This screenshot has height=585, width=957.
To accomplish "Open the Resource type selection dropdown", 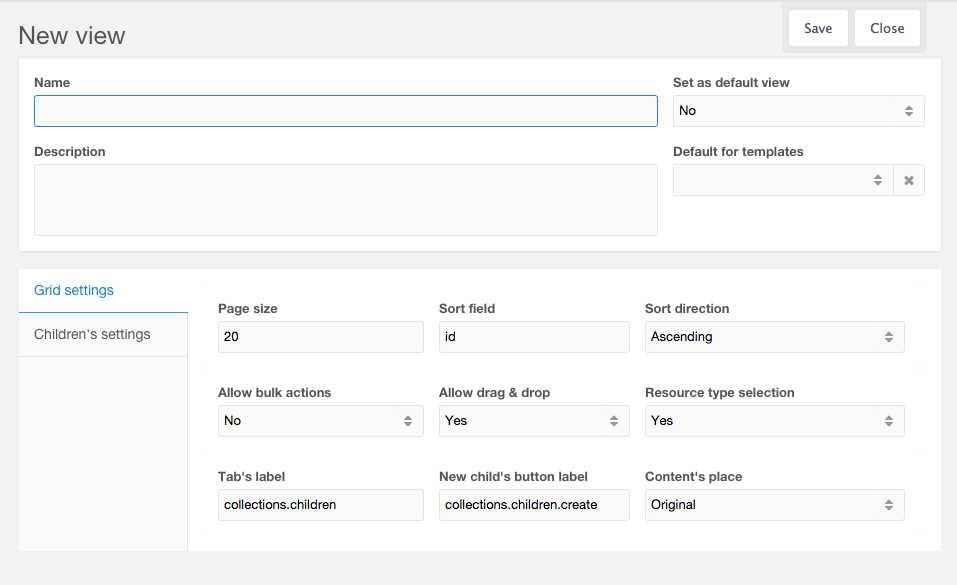I will click(x=775, y=421).
